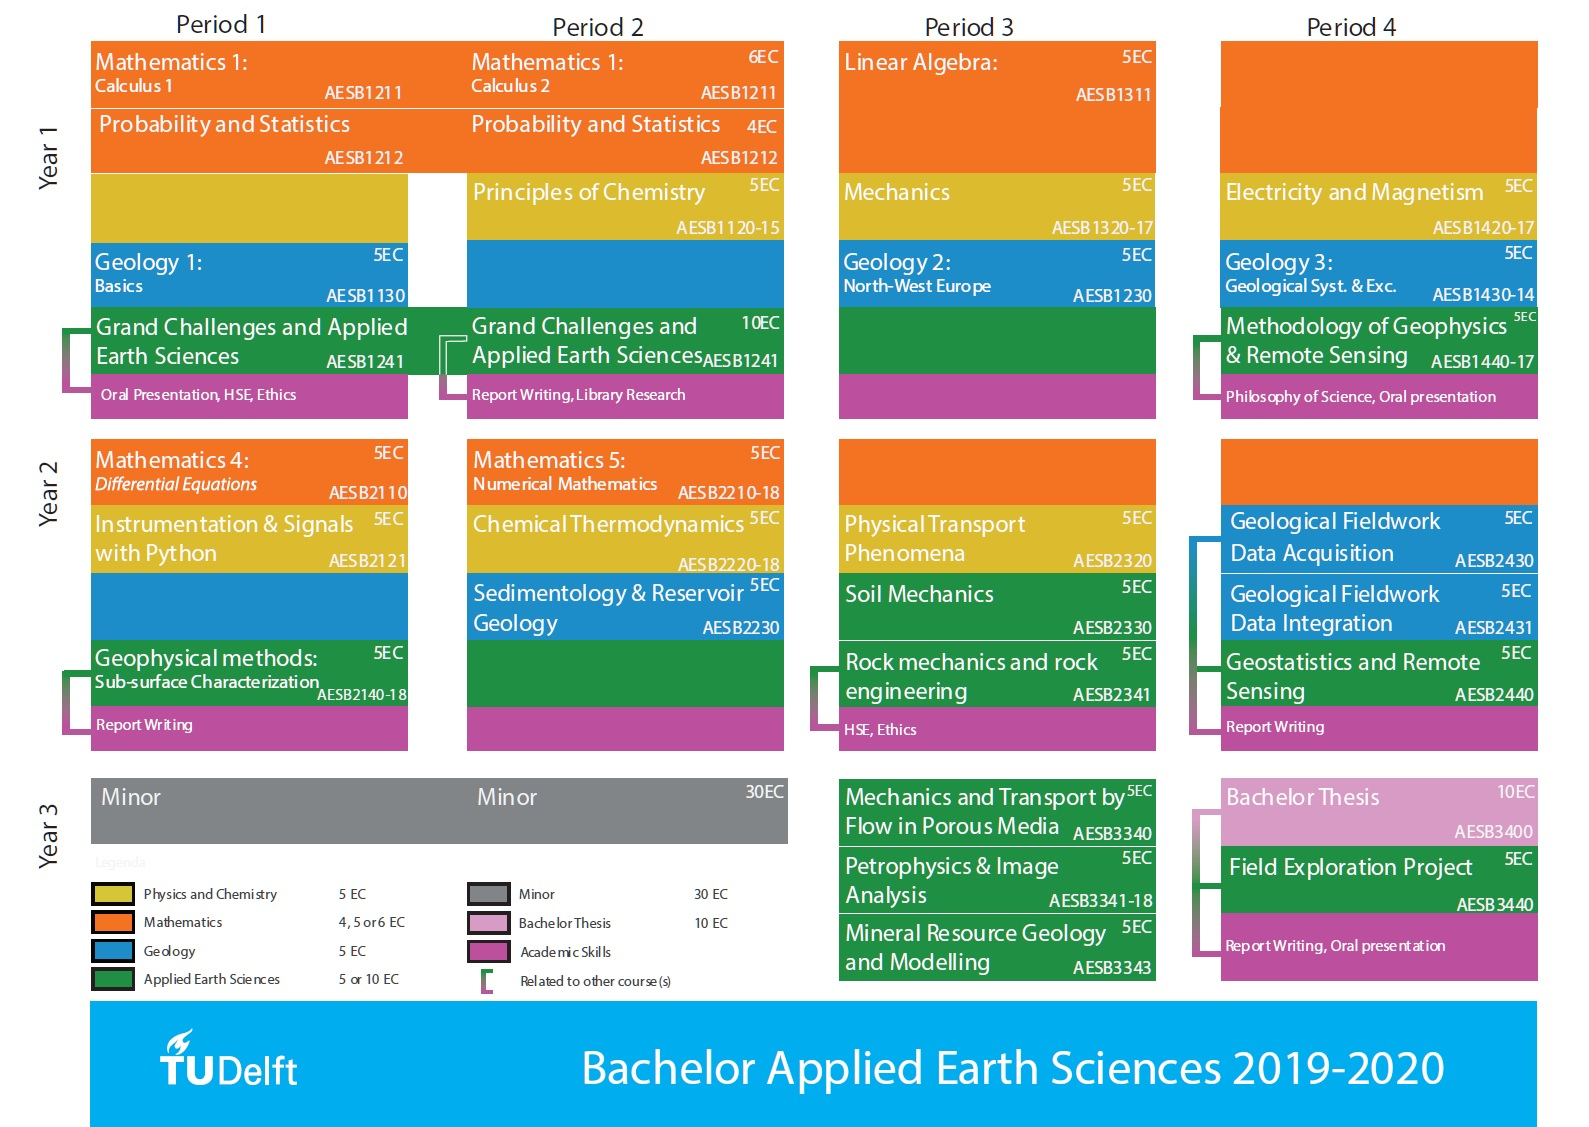Click 'Rock mechanics and rock' course title
Screen dimensions: 1589x1127
(971, 662)
